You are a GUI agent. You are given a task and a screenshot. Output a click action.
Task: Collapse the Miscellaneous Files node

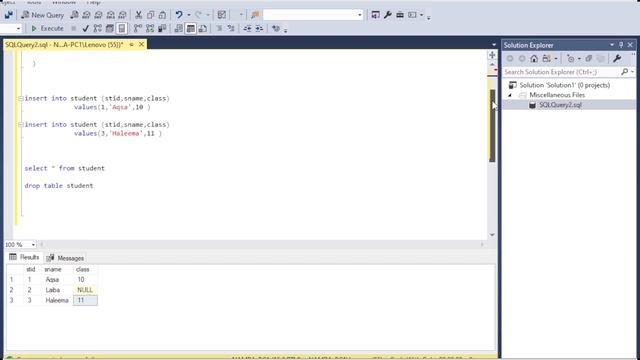[510, 95]
